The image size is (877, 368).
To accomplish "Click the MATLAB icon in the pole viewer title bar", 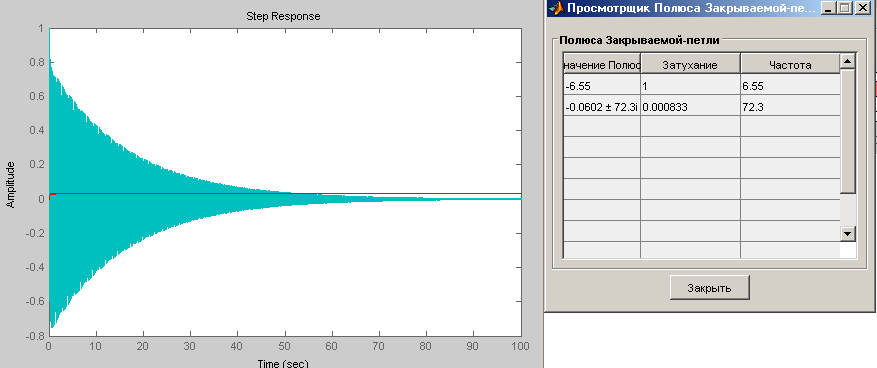I will (557, 8).
